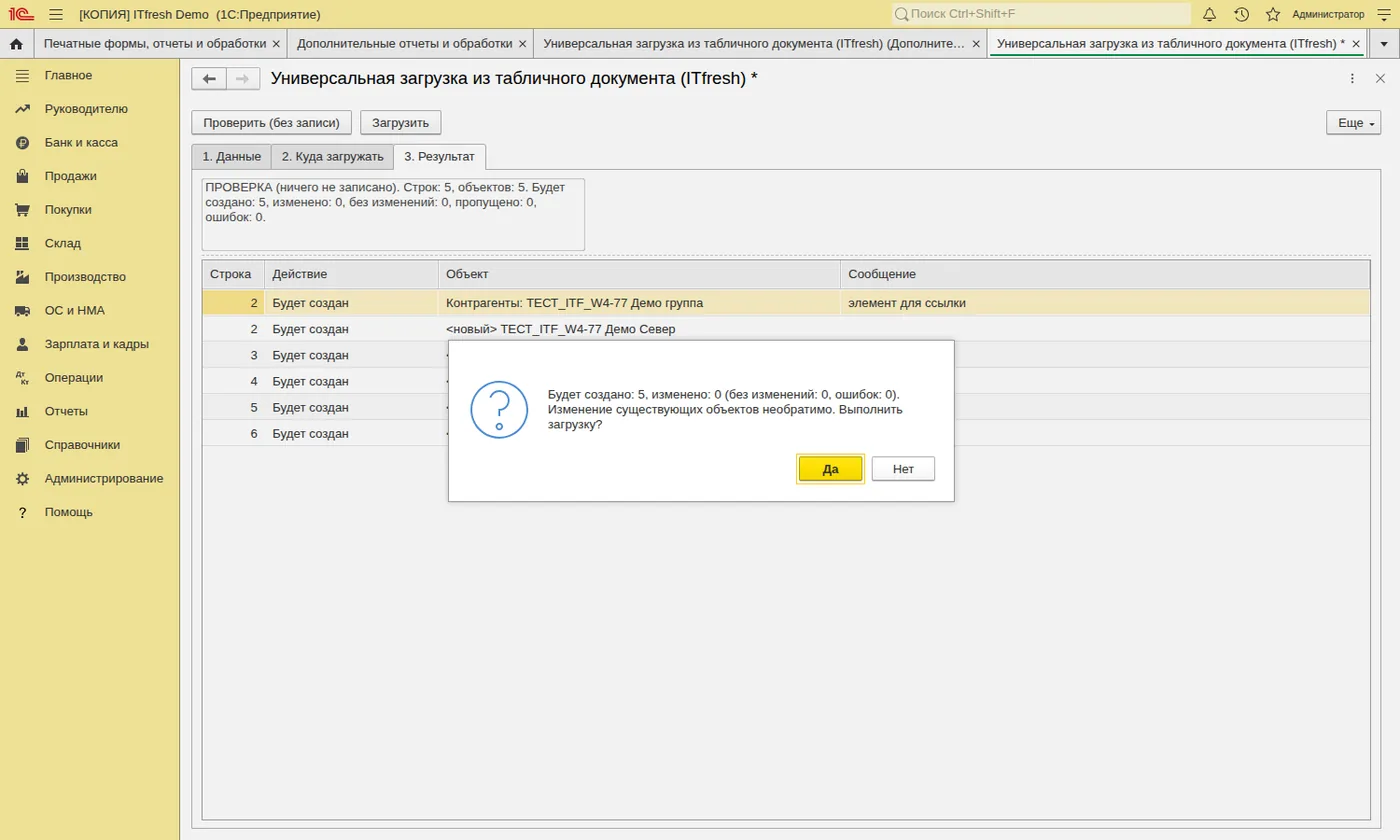Screen dimensions: 1400x840
Task: Open Руководителю section
Action: pyautogui.click(x=86, y=109)
